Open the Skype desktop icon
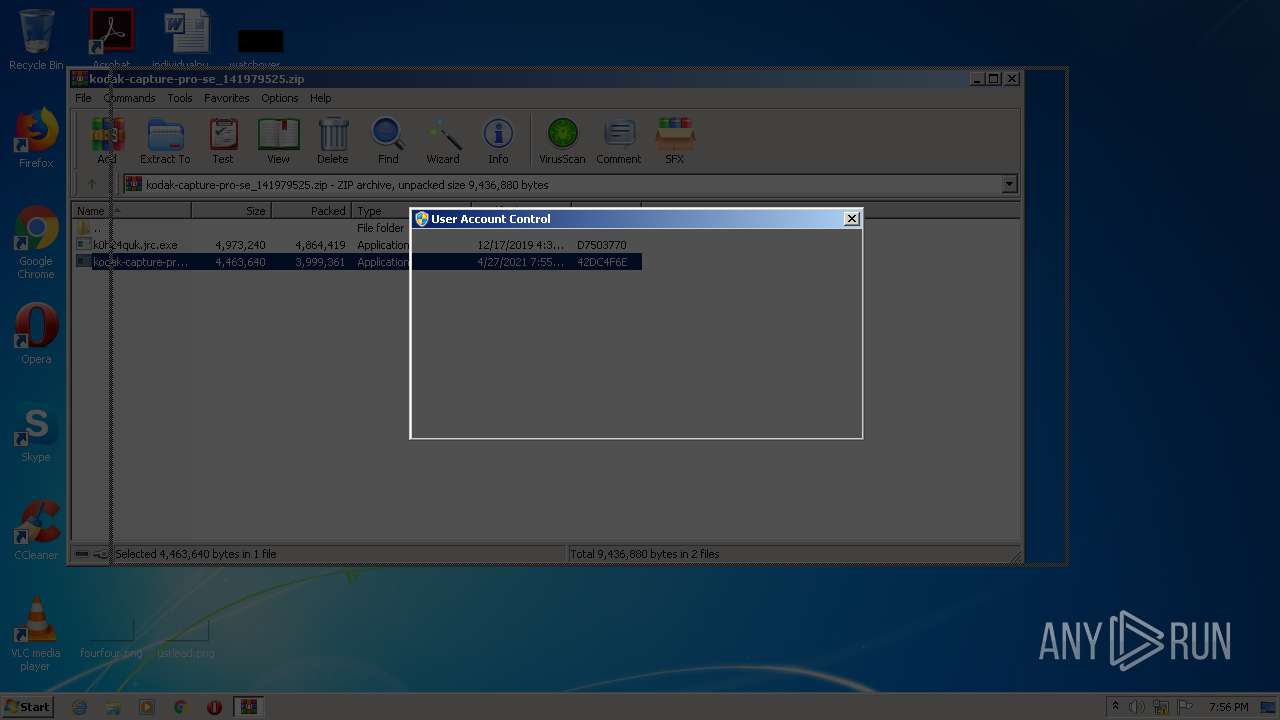The width and height of the screenshot is (1280, 720). click(36, 433)
